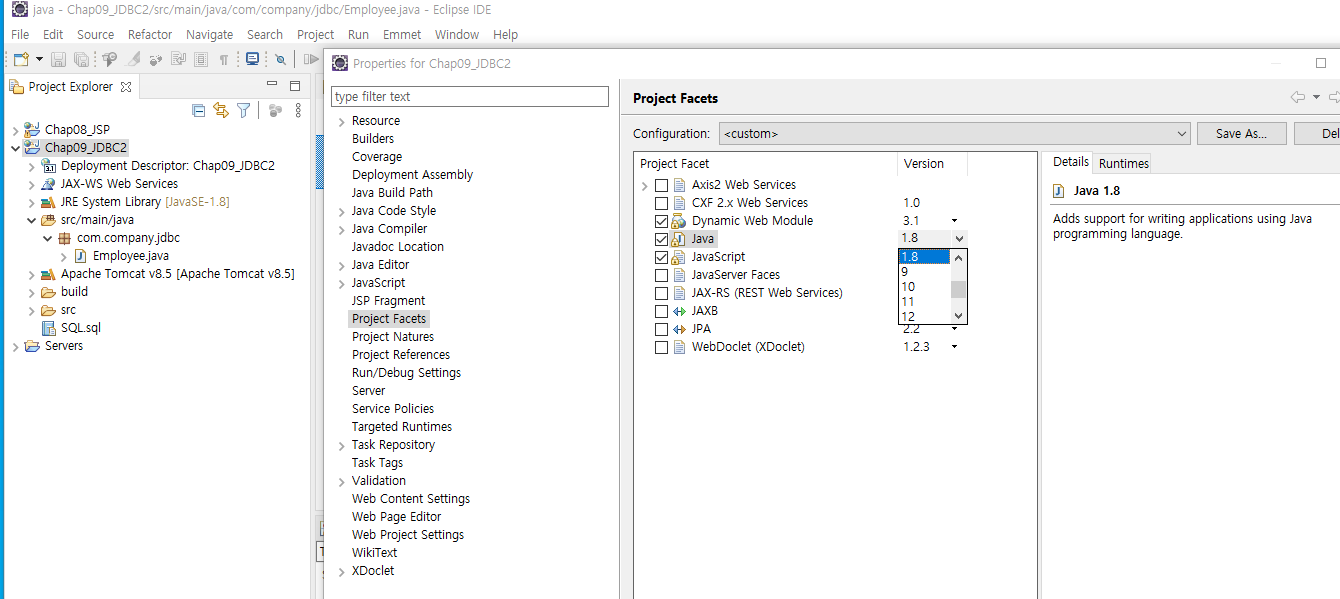Open the New wizard dropdown arrow
The image size is (1340, 599).
[37, 60]
